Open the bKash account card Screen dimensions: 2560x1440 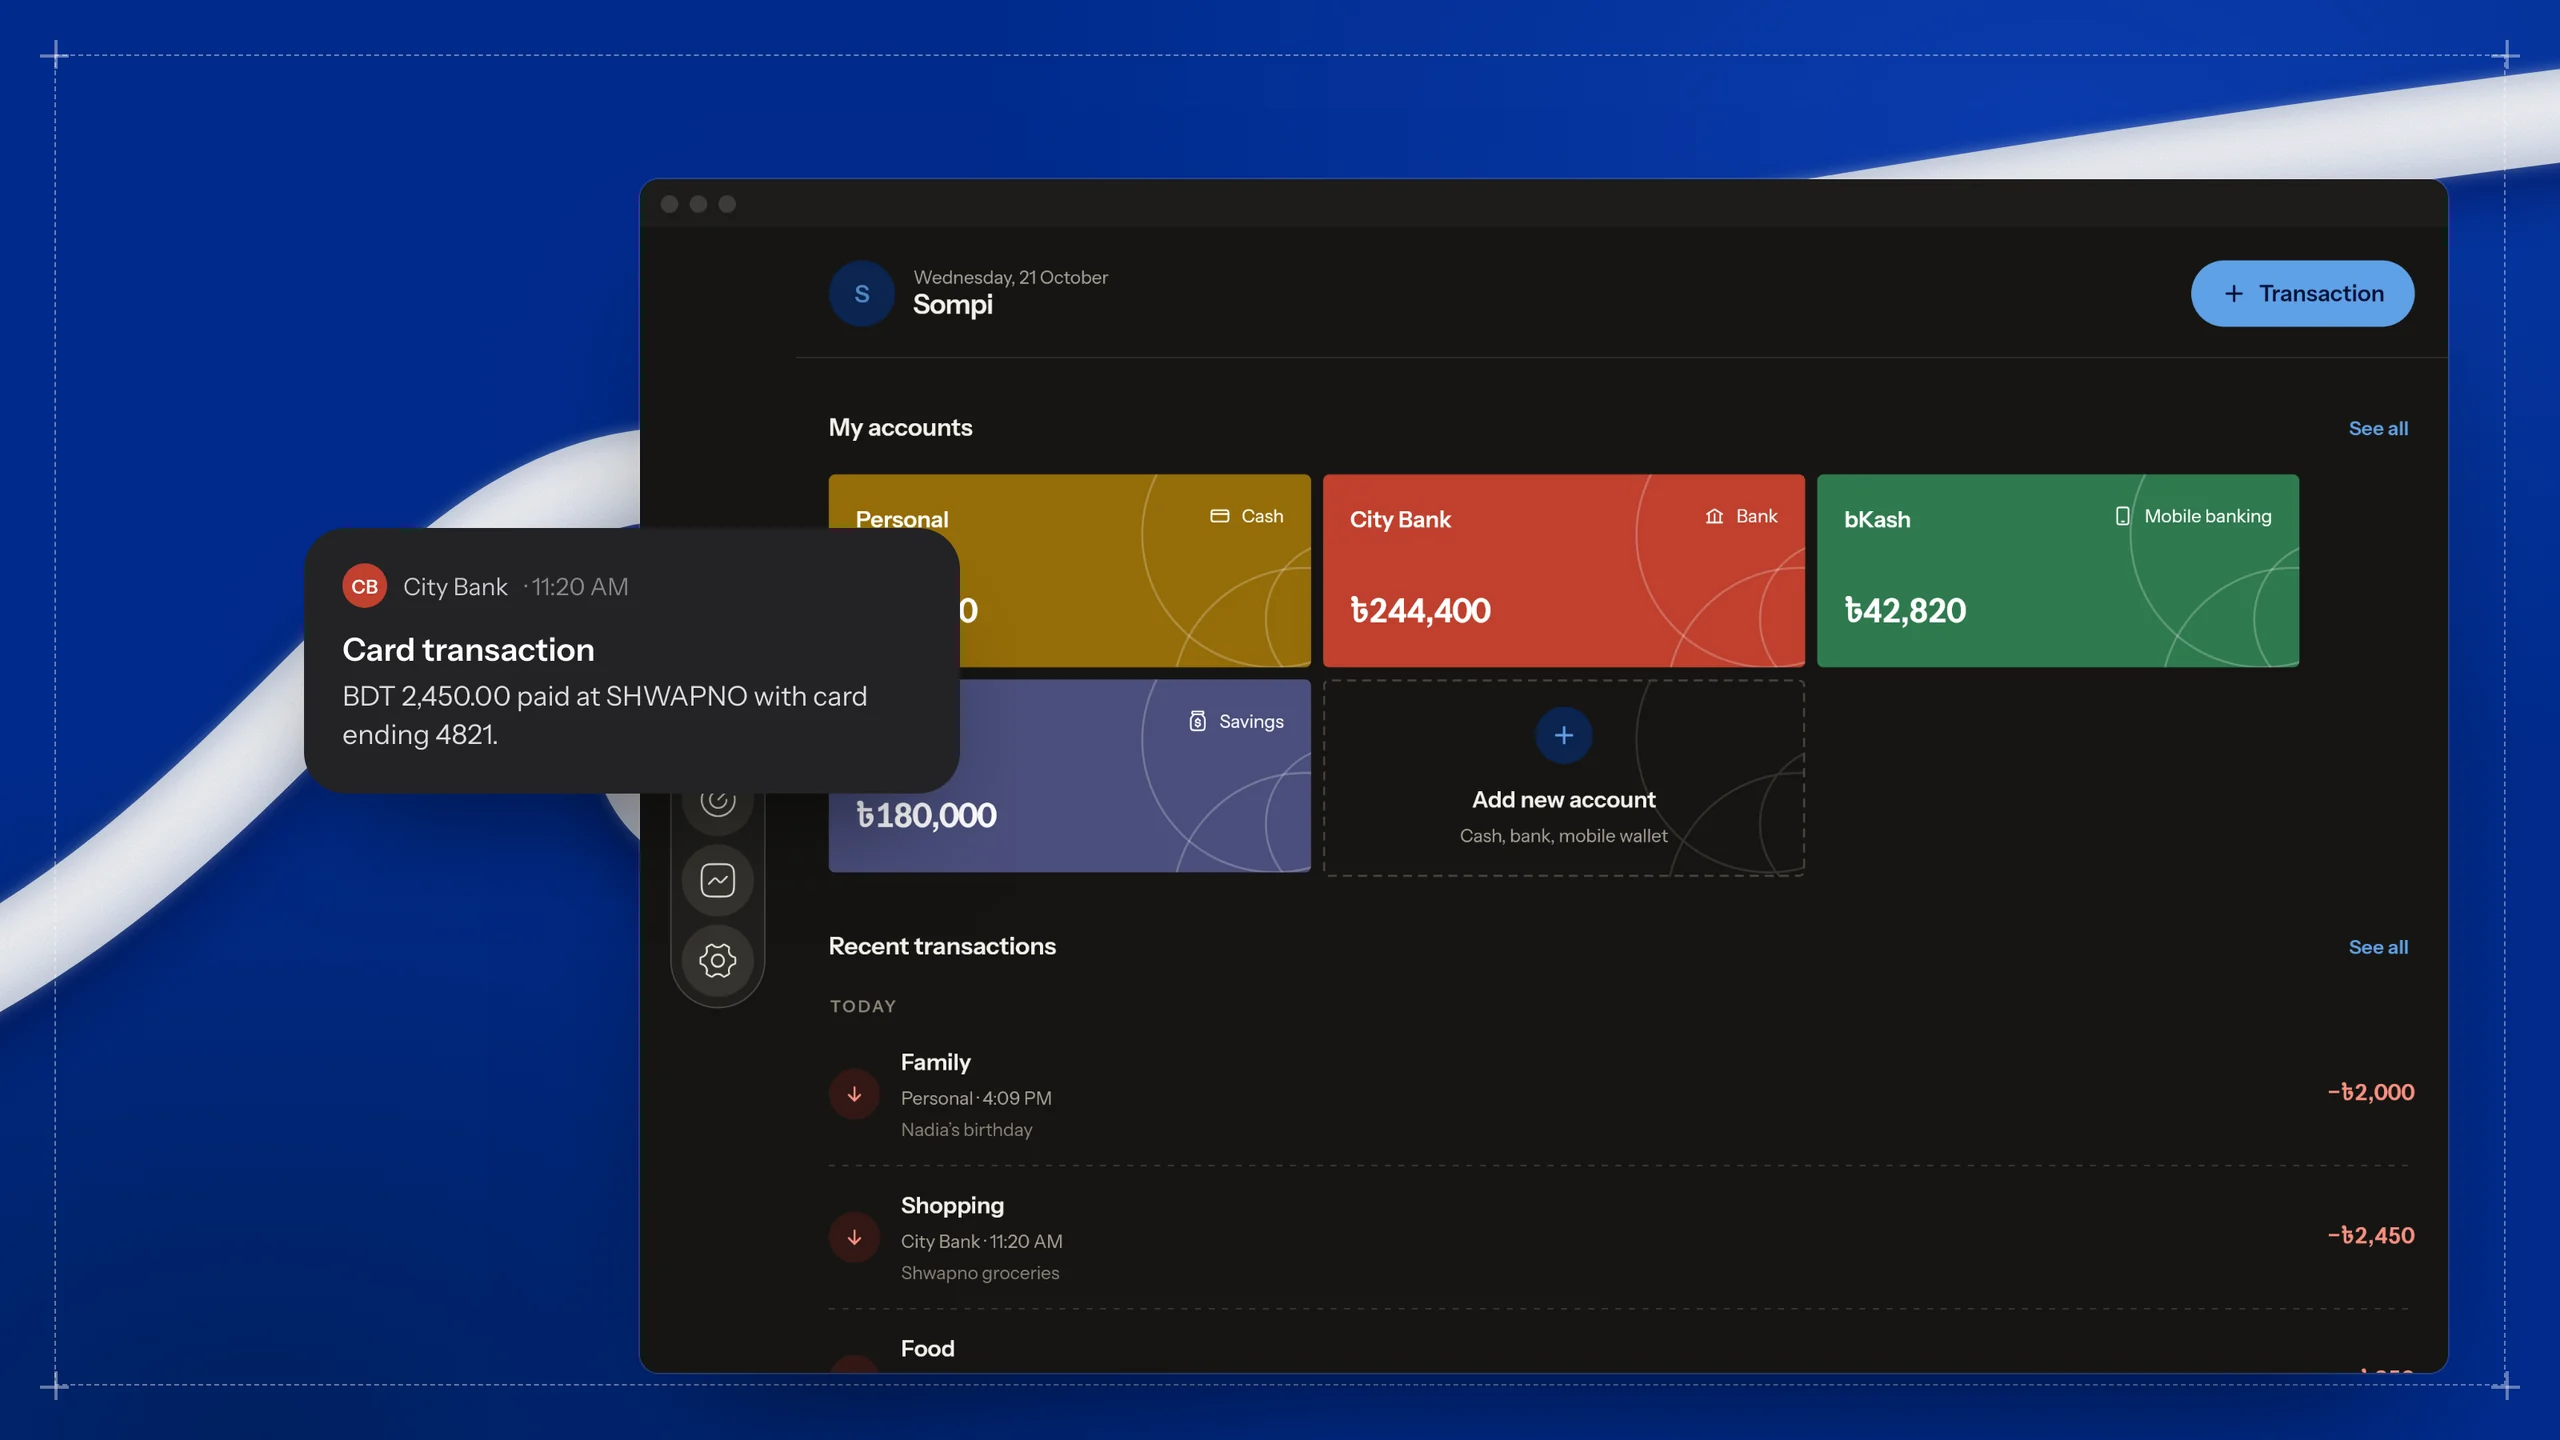[x=2057, y=570]
